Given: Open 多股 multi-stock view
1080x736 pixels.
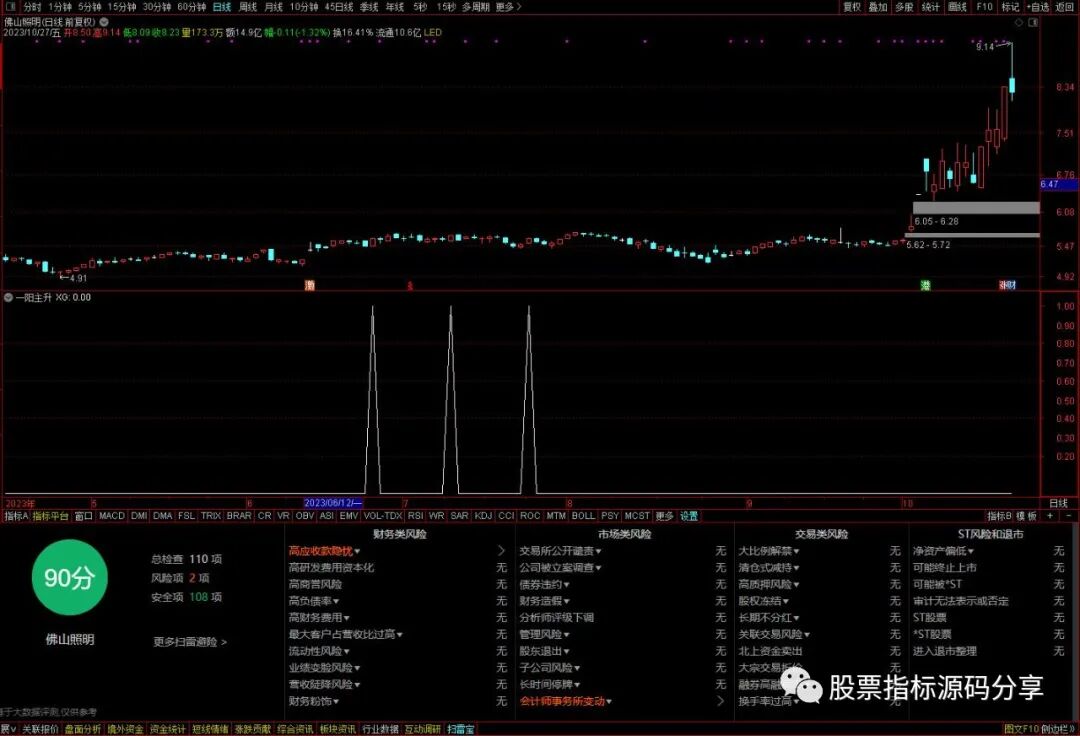Looking at the screenshot, I should (904, 7).
